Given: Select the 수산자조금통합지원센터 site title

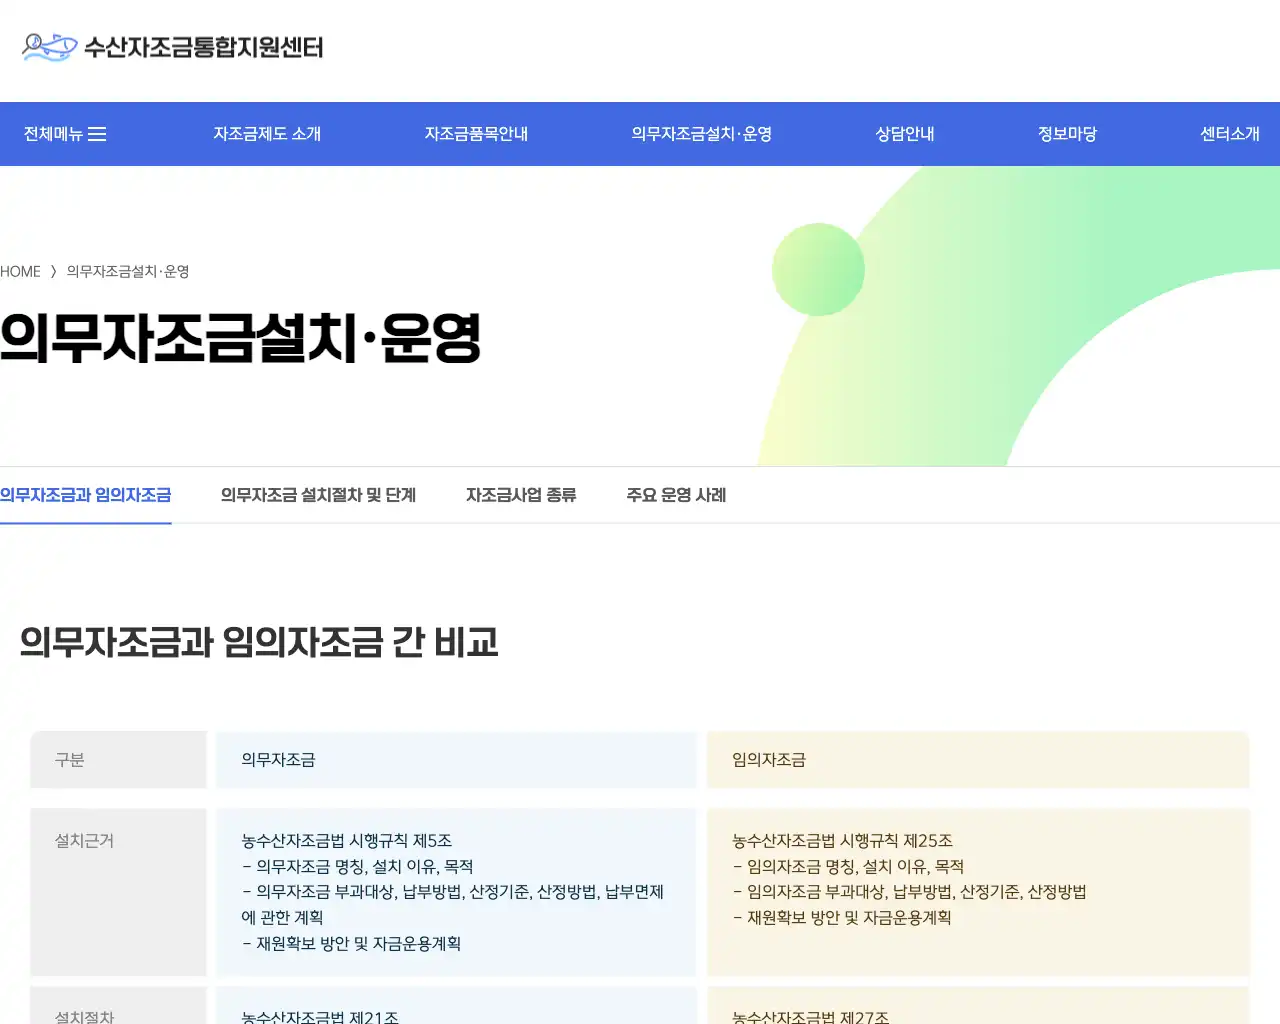Looking at the screenshot, I should pyautogui.click(x=205, y=47).
